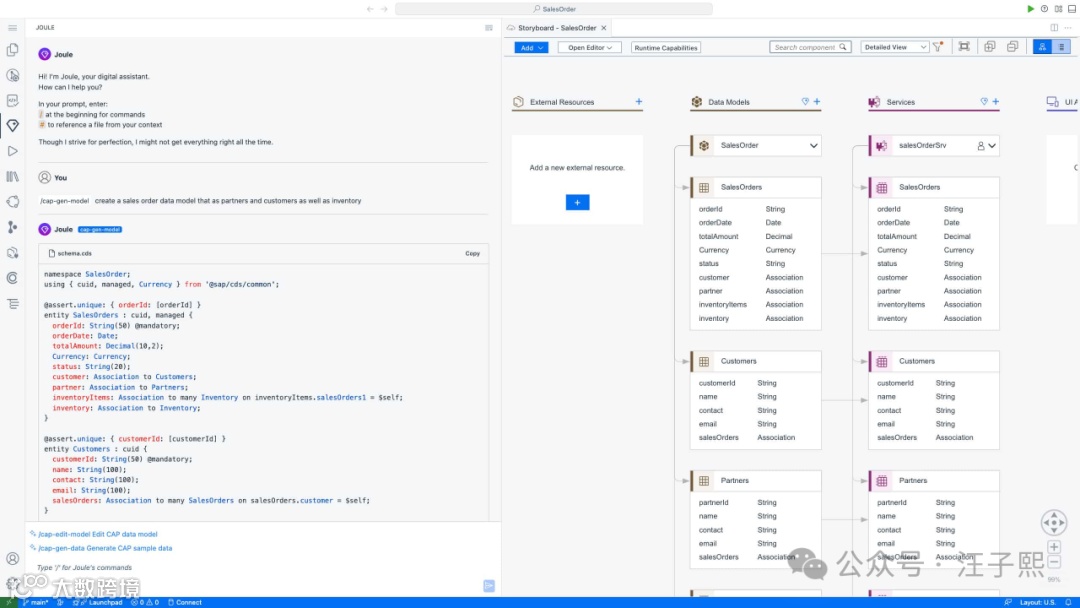Image resolution: width=1080 pixels, height=608 pixels.
Task: Click the SalesOrders entity table icon in Data Models
Action: [x=704, y=187]
